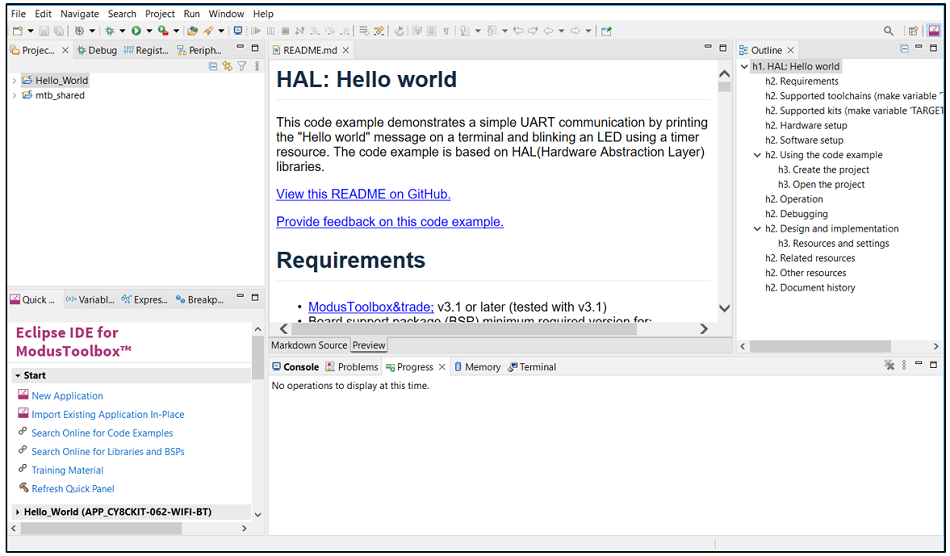Image resolution: width=950 pixels, height=556 pixels.
Task: Open the New wizard dropdown arrow
Action: [x=30, y=31]
